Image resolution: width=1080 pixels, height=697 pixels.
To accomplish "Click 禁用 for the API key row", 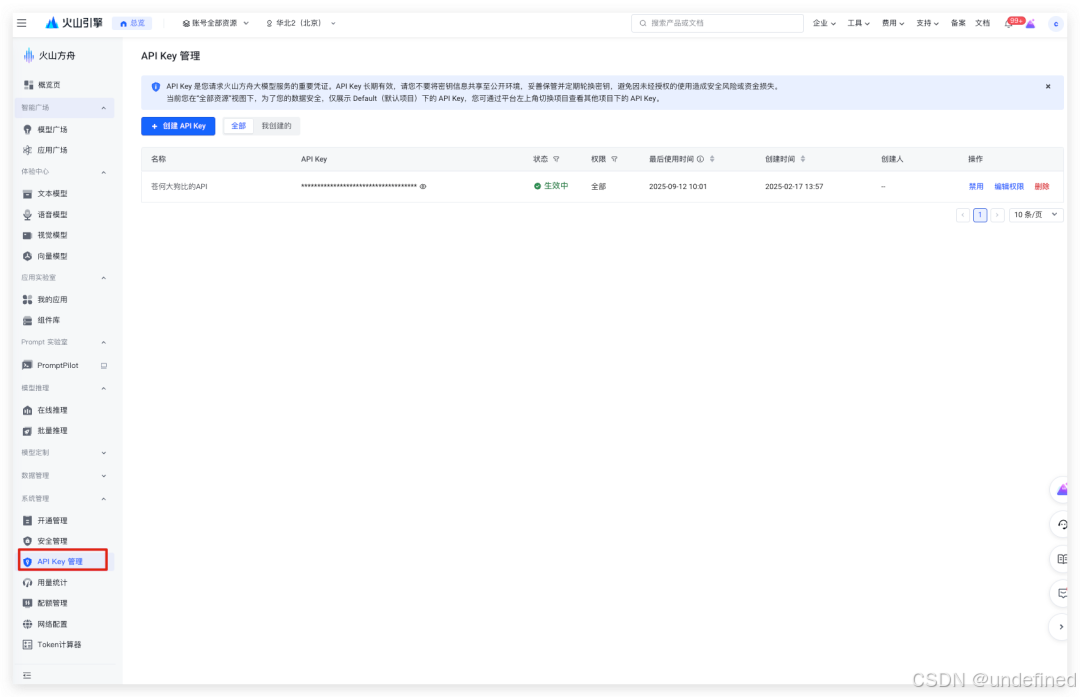I will point(976,187).
